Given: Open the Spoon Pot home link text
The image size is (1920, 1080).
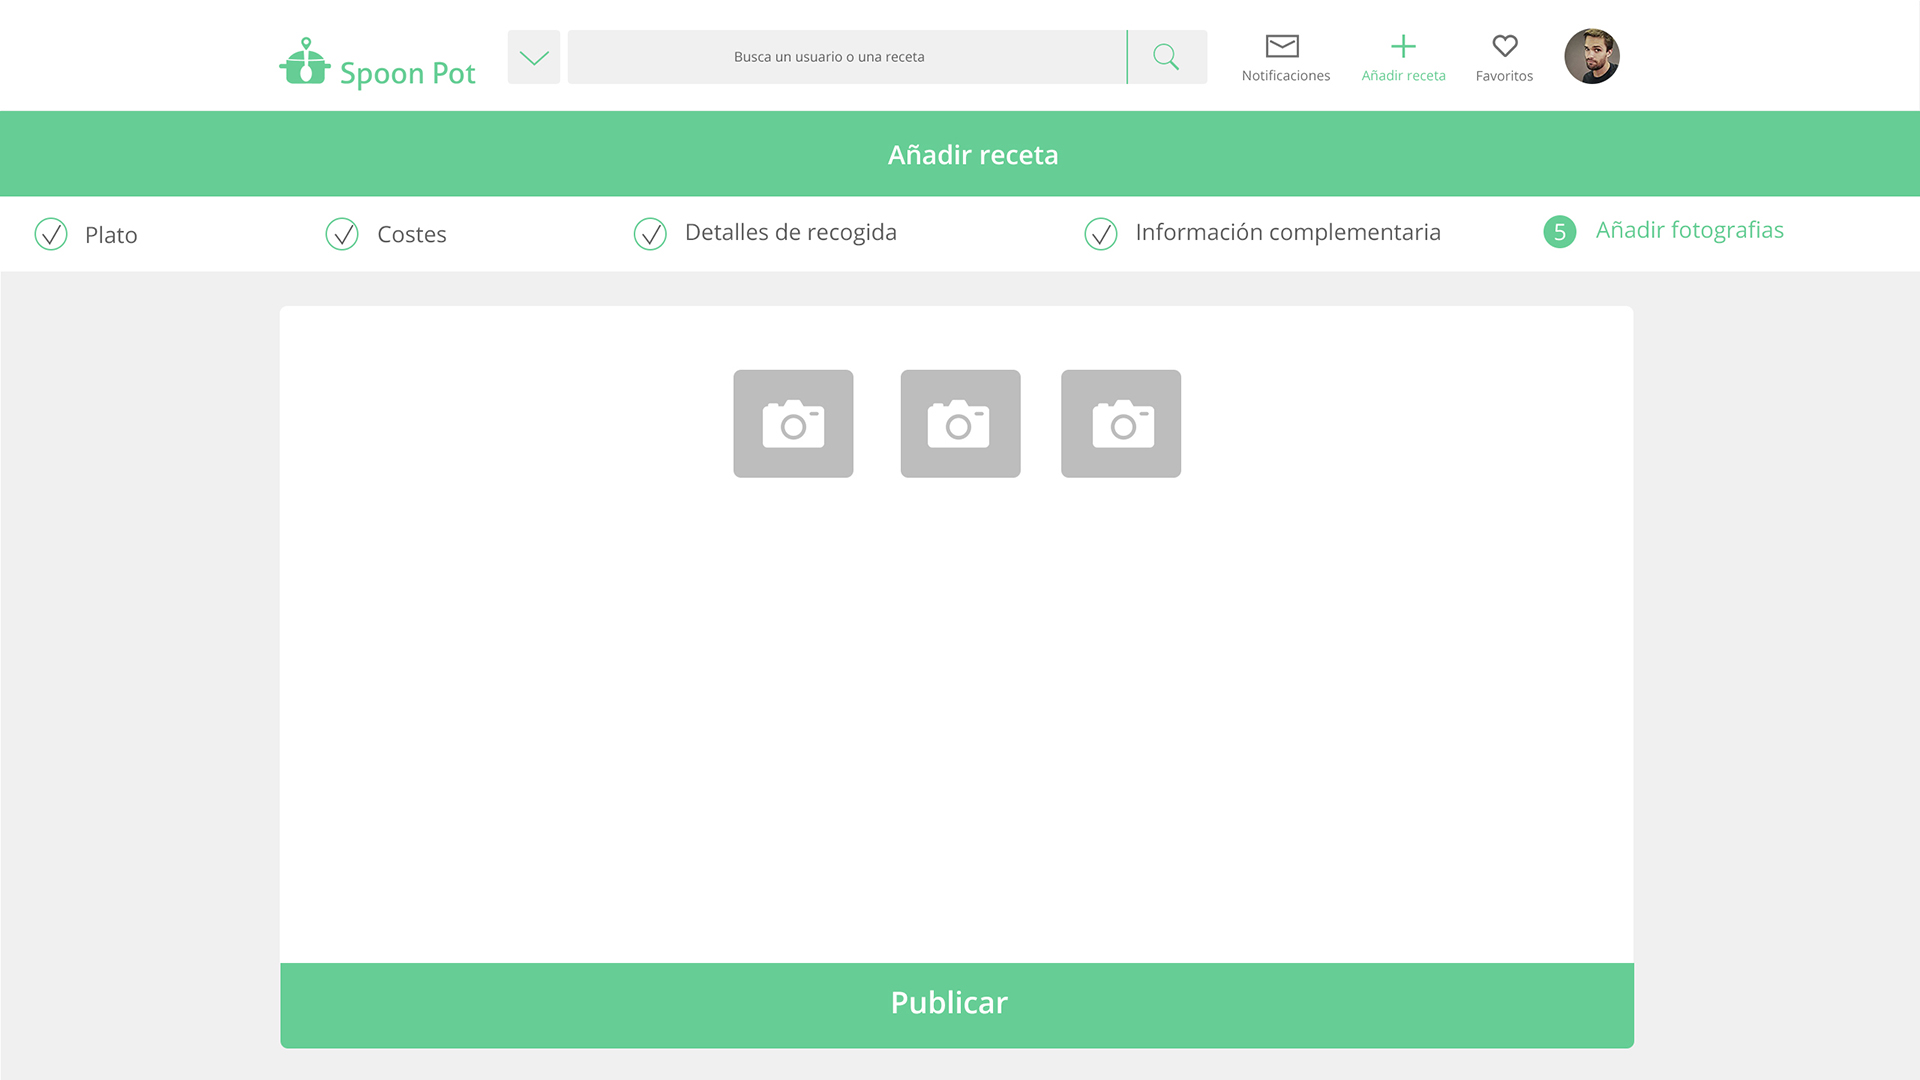Looking at the screenshot, I should [x=407, y=73].
